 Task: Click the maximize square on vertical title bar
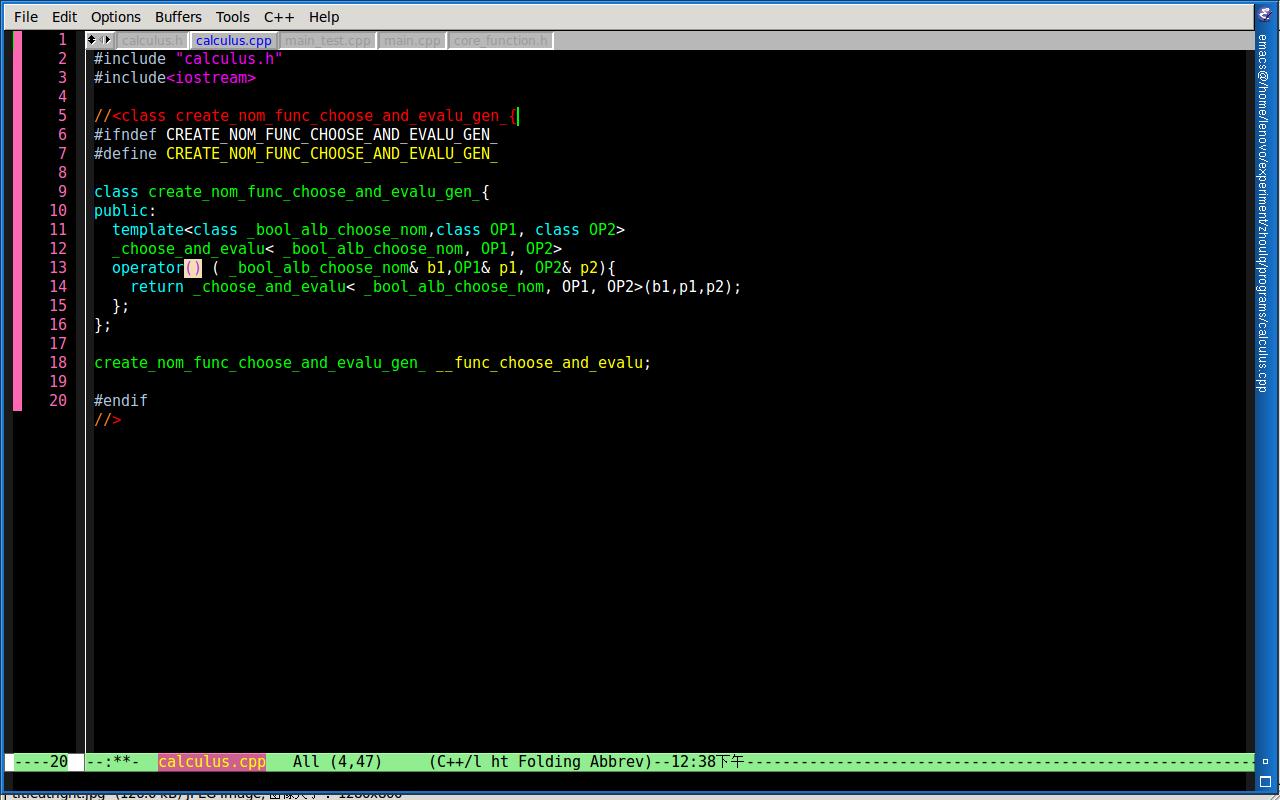(1265, 781)
